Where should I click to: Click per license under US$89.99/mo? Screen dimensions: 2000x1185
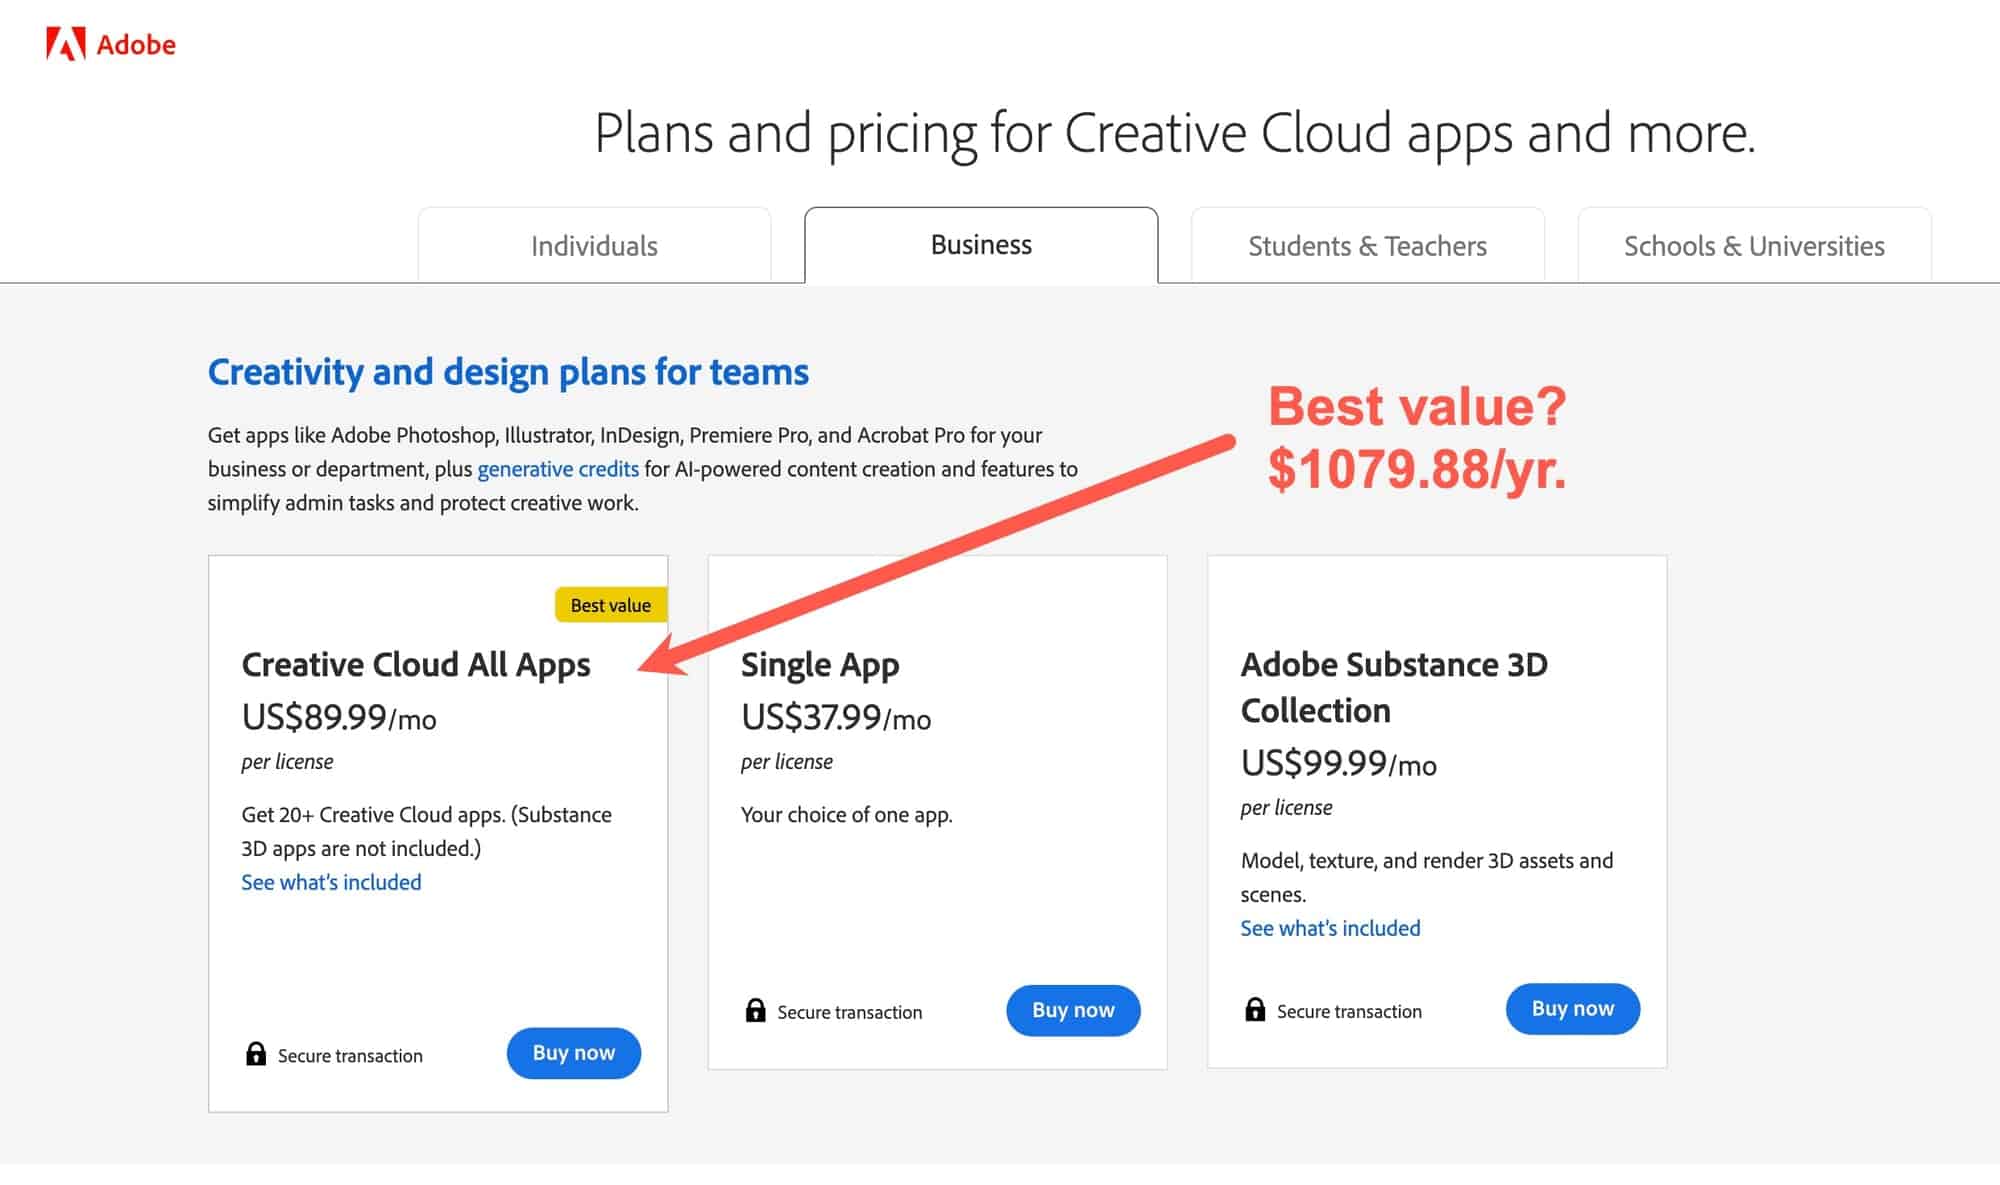tap(287, 762)
